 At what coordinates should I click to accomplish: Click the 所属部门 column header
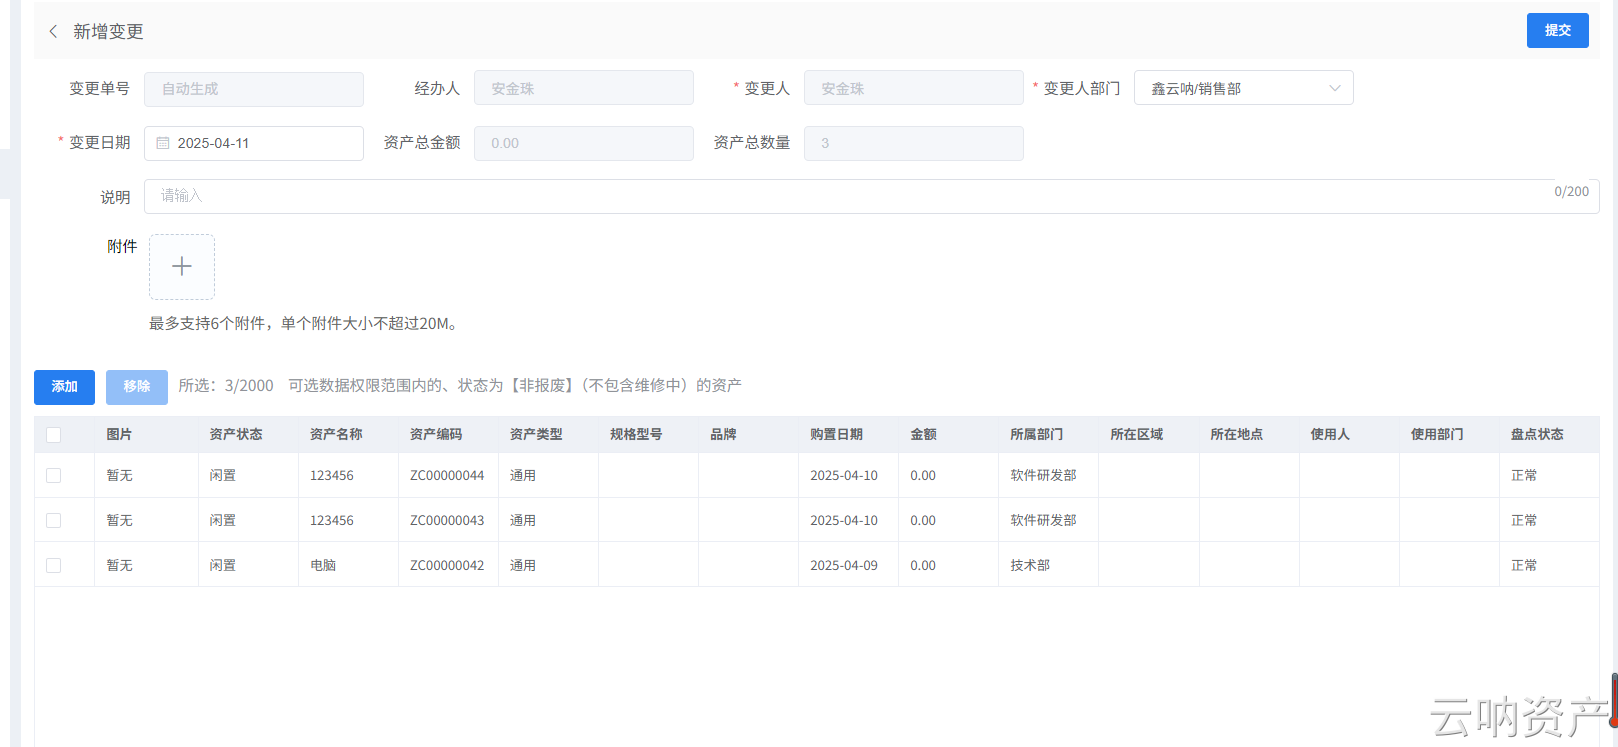coord(1037,435)
